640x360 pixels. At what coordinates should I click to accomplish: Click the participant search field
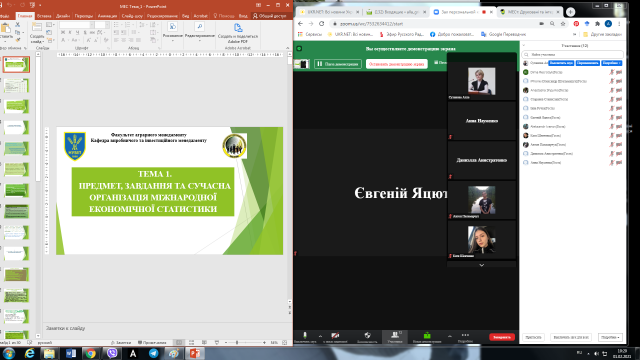point(573,54)
